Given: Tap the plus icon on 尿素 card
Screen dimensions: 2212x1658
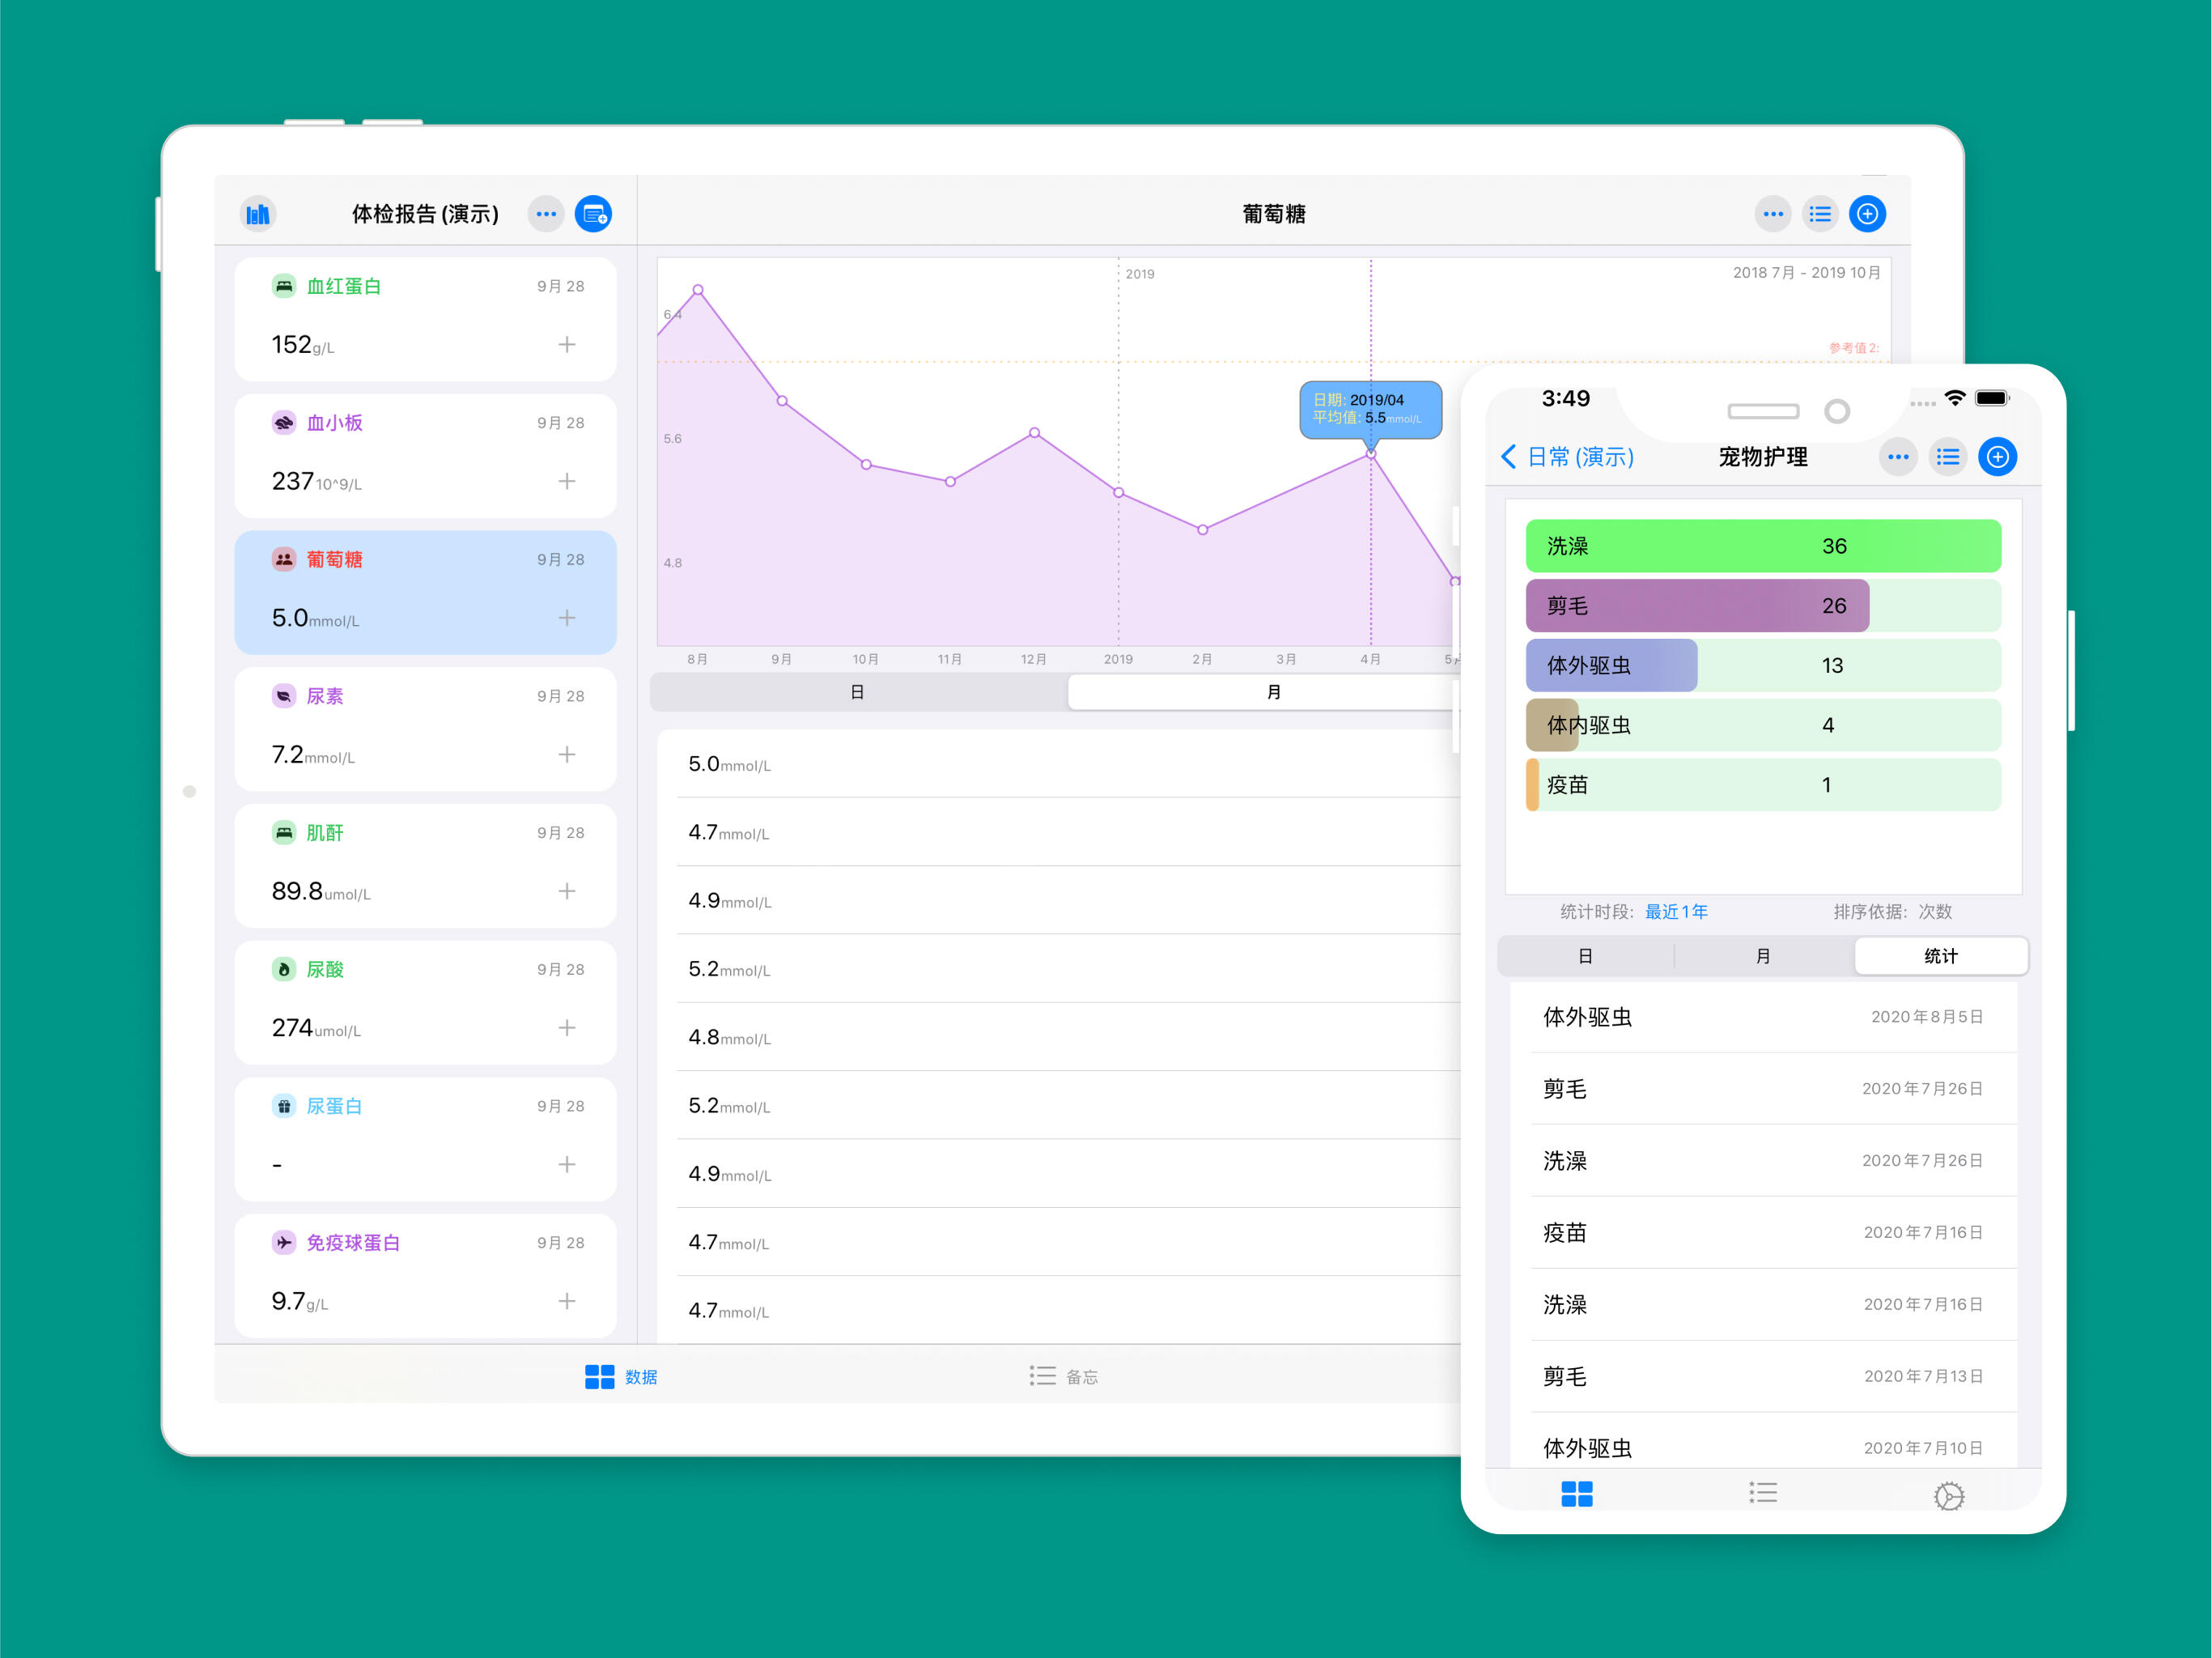Looking at the screenshot, I should (x=566, y=755).
